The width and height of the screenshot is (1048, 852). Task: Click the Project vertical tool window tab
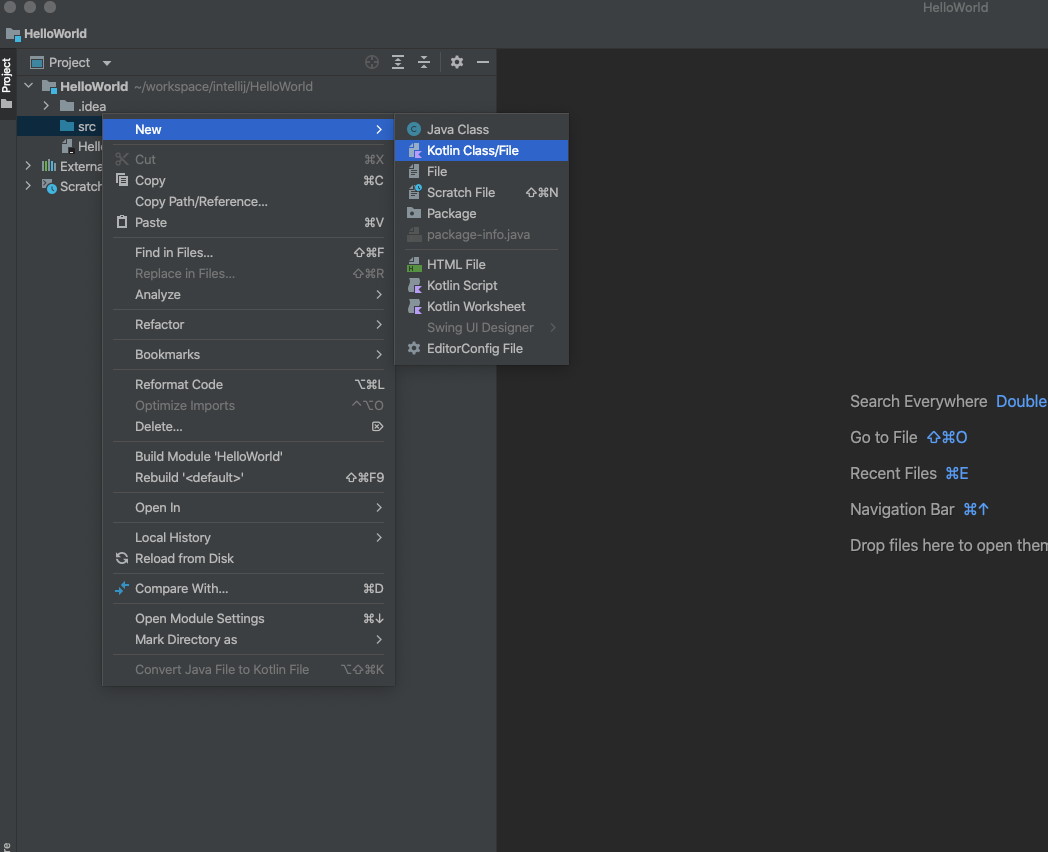(x=7, y=84)
